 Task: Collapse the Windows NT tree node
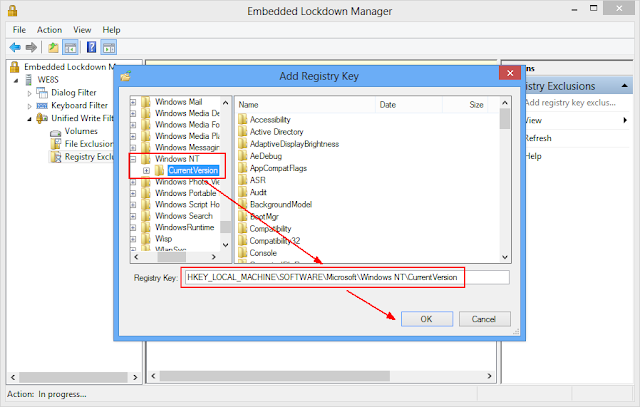tap(133, 159)
